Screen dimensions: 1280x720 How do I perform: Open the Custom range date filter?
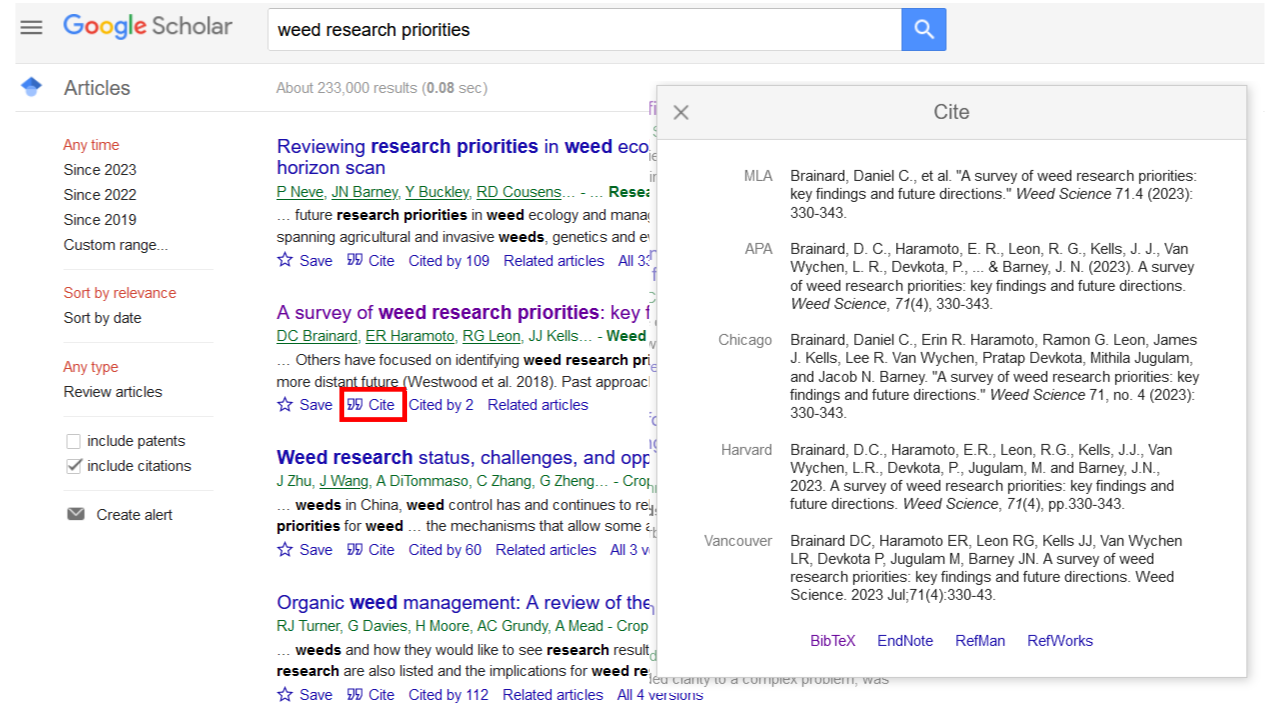click(x=116, y=245)
